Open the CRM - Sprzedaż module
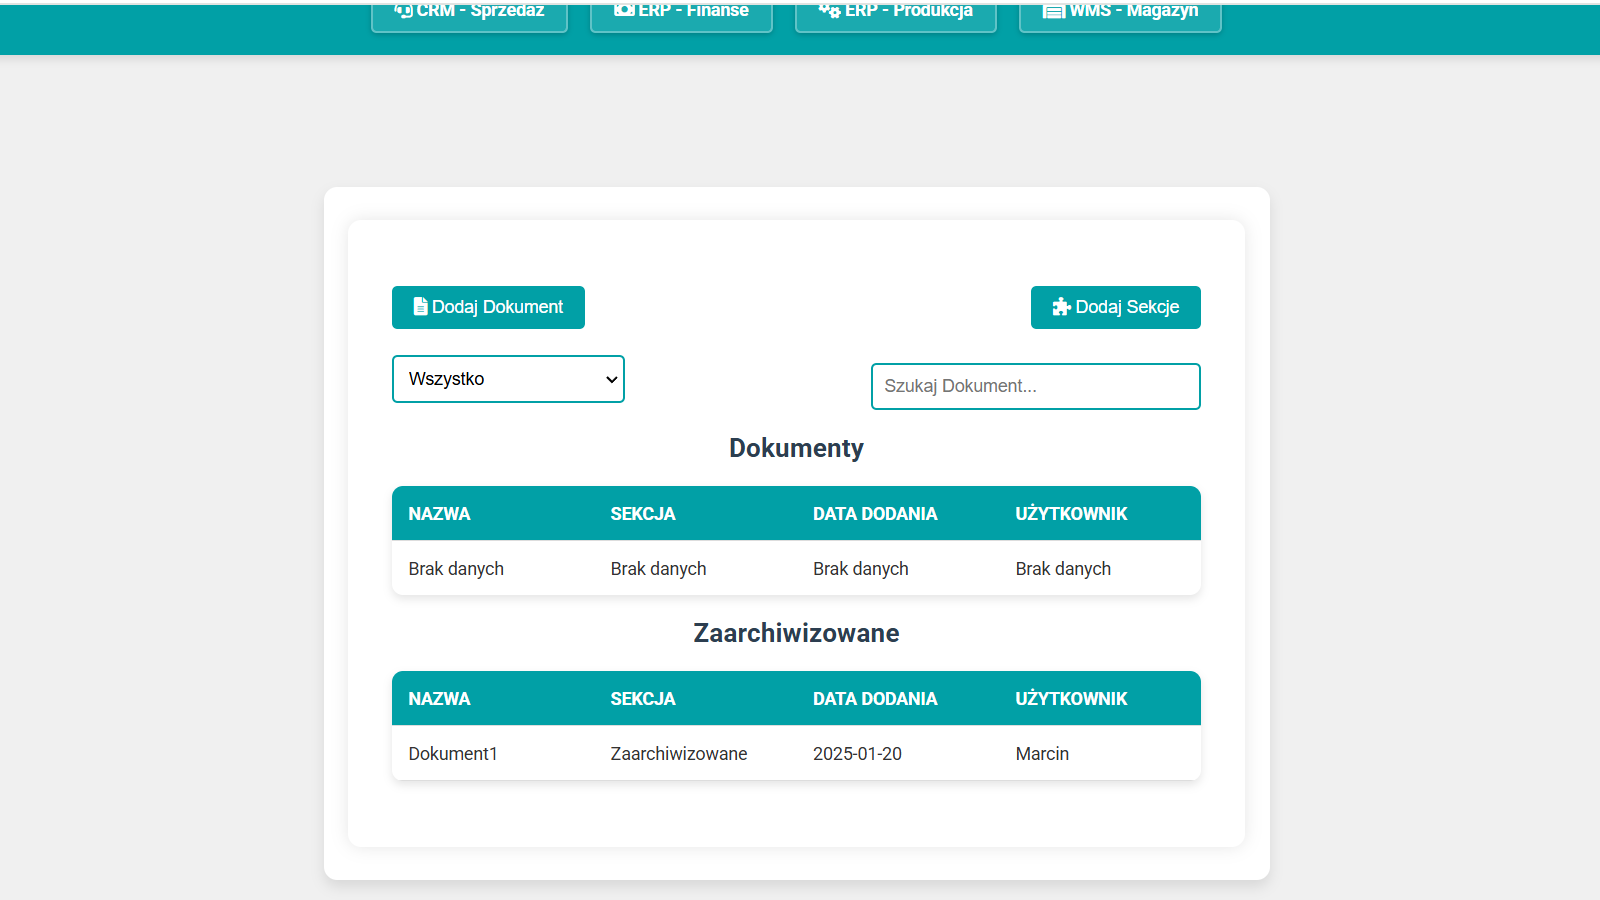The width and height of the screenshot is (1600, 900). [469, 16]
